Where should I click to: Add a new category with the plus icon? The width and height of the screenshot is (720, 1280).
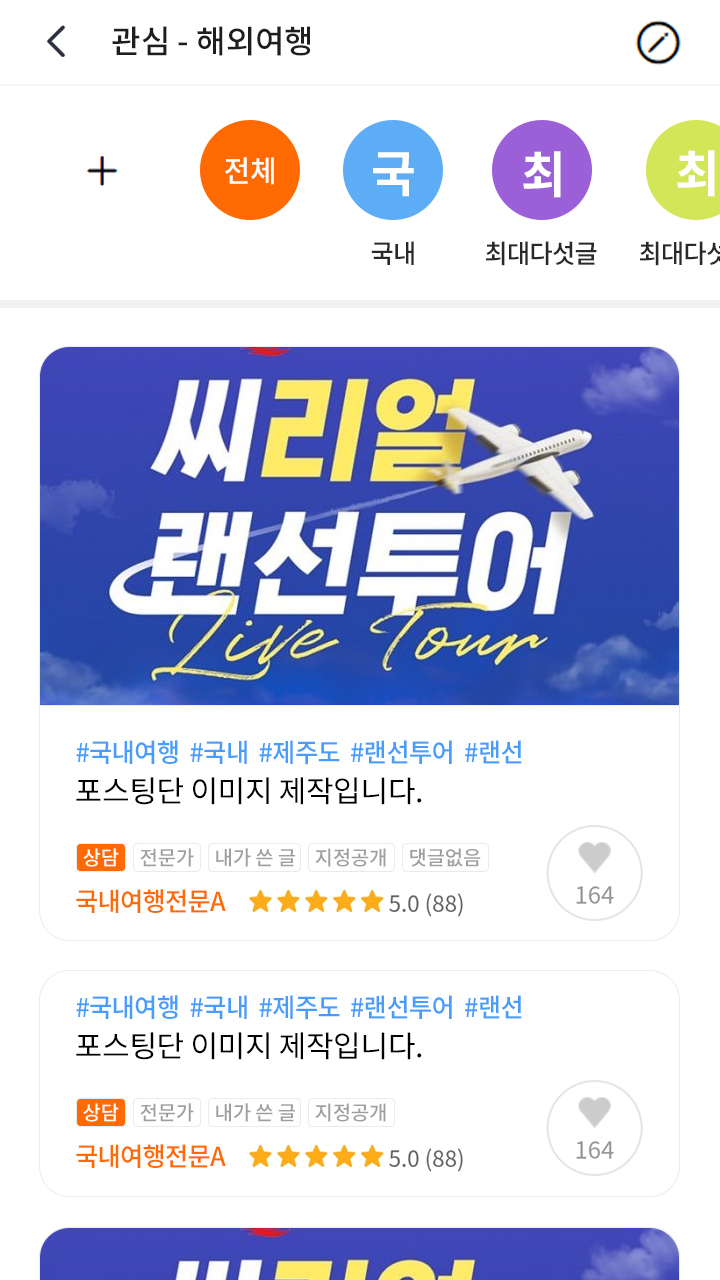pyautogui.click(x=102, y=171)
